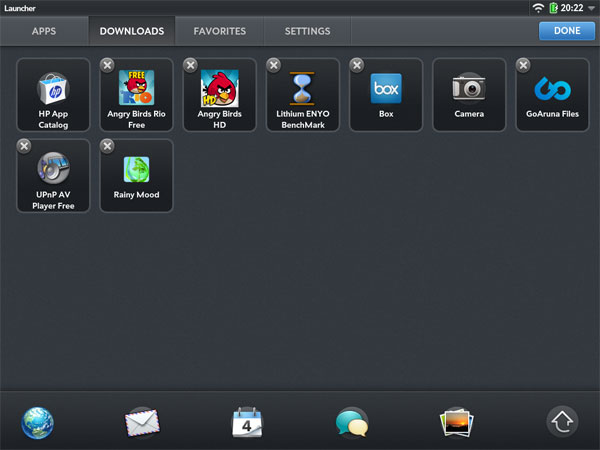Open the Launcher menu label

point(20,8)
